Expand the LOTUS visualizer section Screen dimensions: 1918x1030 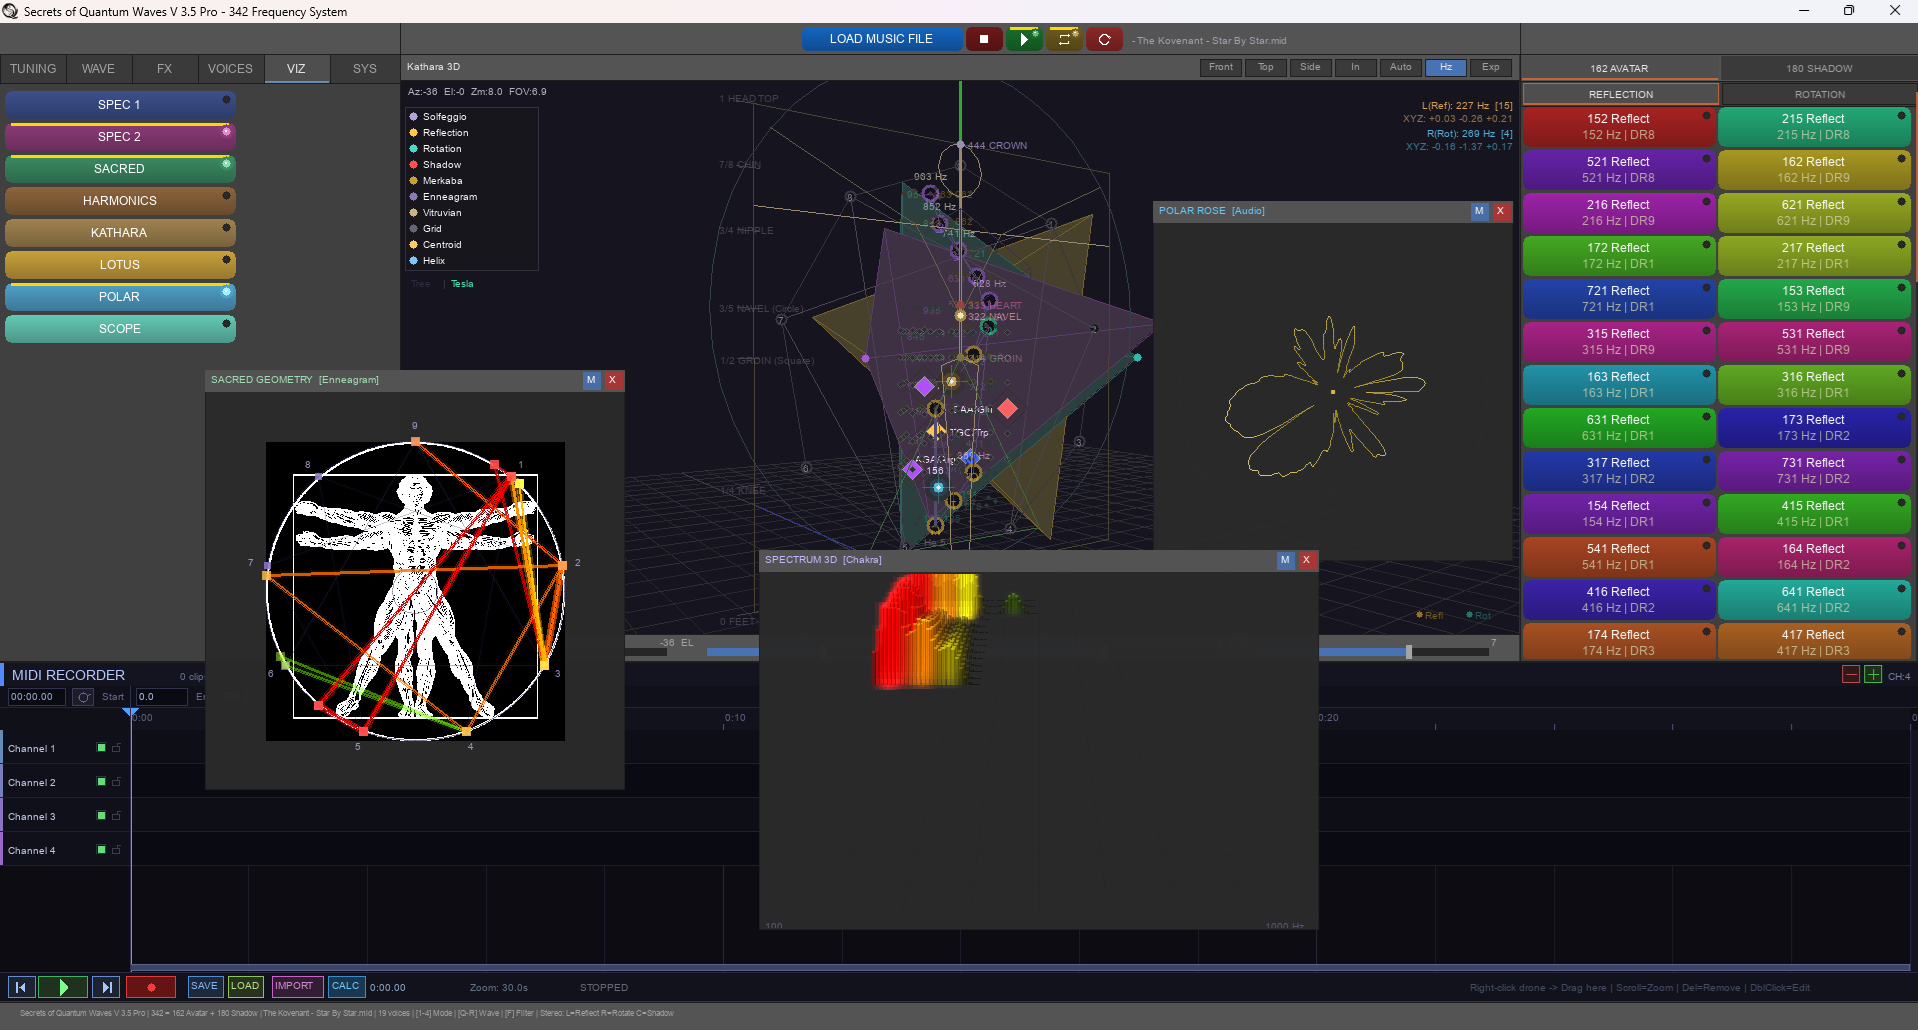[x=119, y=265]
